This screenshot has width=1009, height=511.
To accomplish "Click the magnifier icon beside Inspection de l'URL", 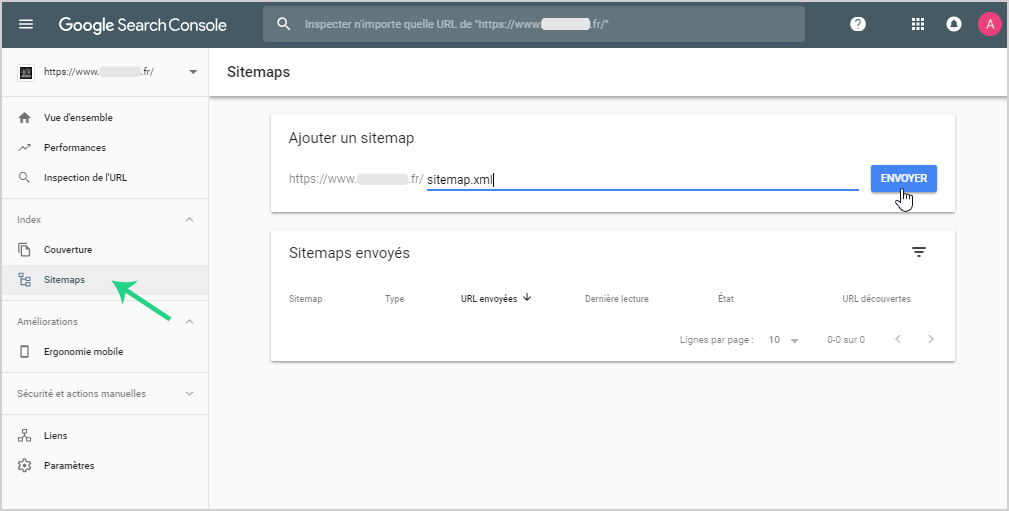I will coord(24,178).
